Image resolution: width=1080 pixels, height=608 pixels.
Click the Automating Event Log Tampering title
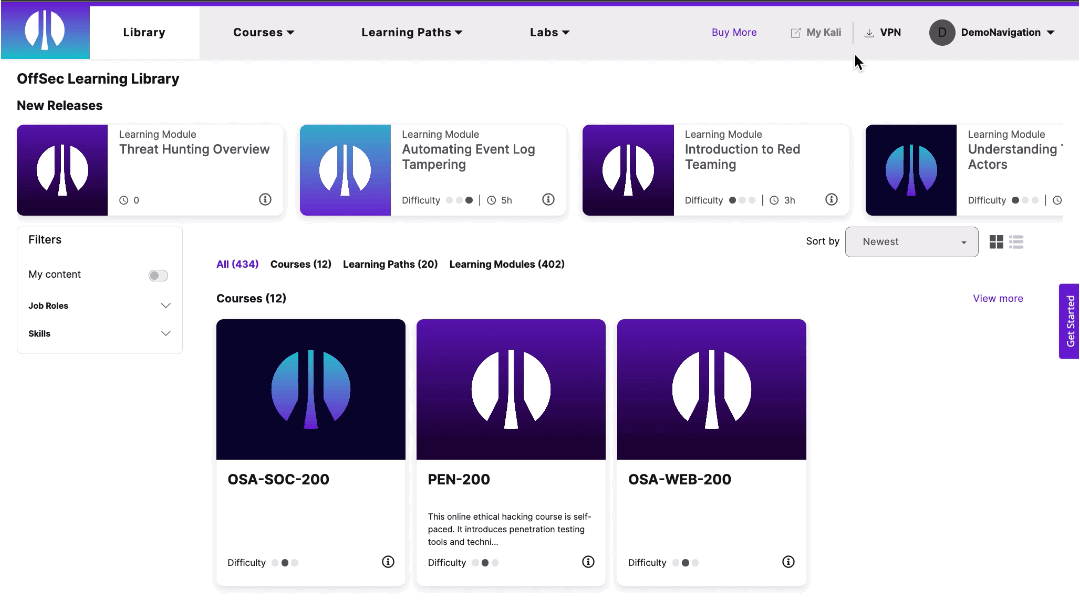(x=468, y=157)
